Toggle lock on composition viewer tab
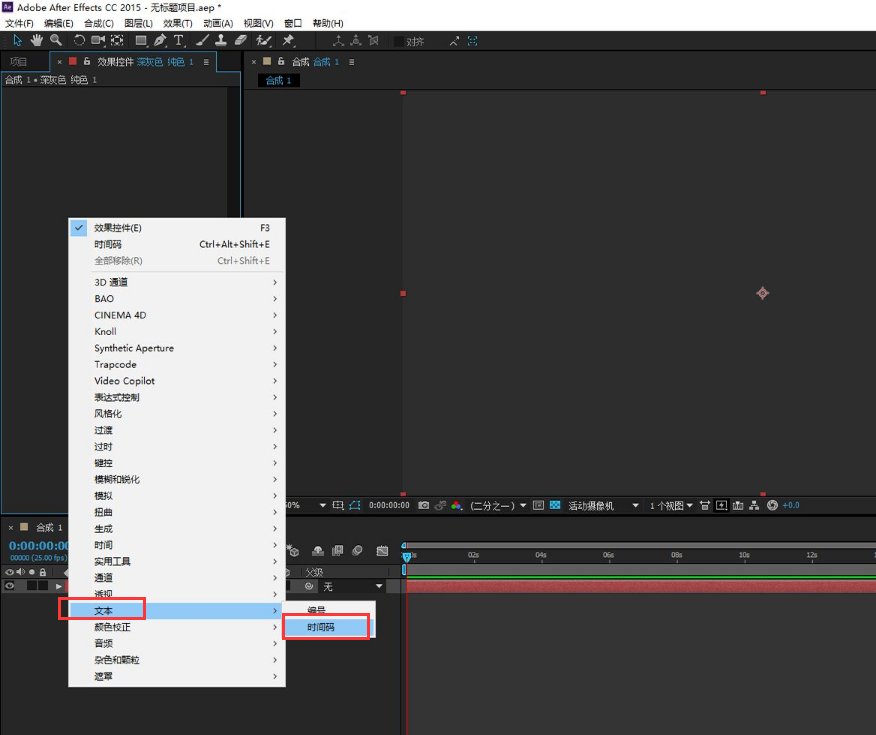The image size is (876, 735). pos(281,61)
